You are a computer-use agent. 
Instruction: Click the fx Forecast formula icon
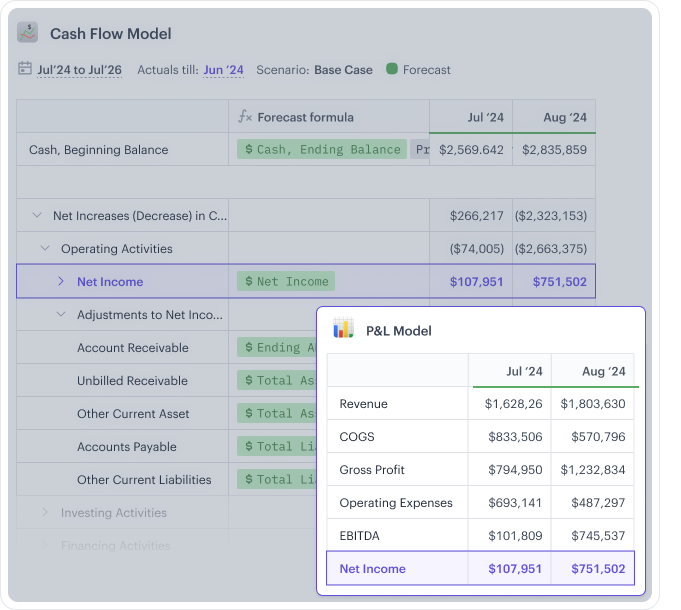pos(245,116)
